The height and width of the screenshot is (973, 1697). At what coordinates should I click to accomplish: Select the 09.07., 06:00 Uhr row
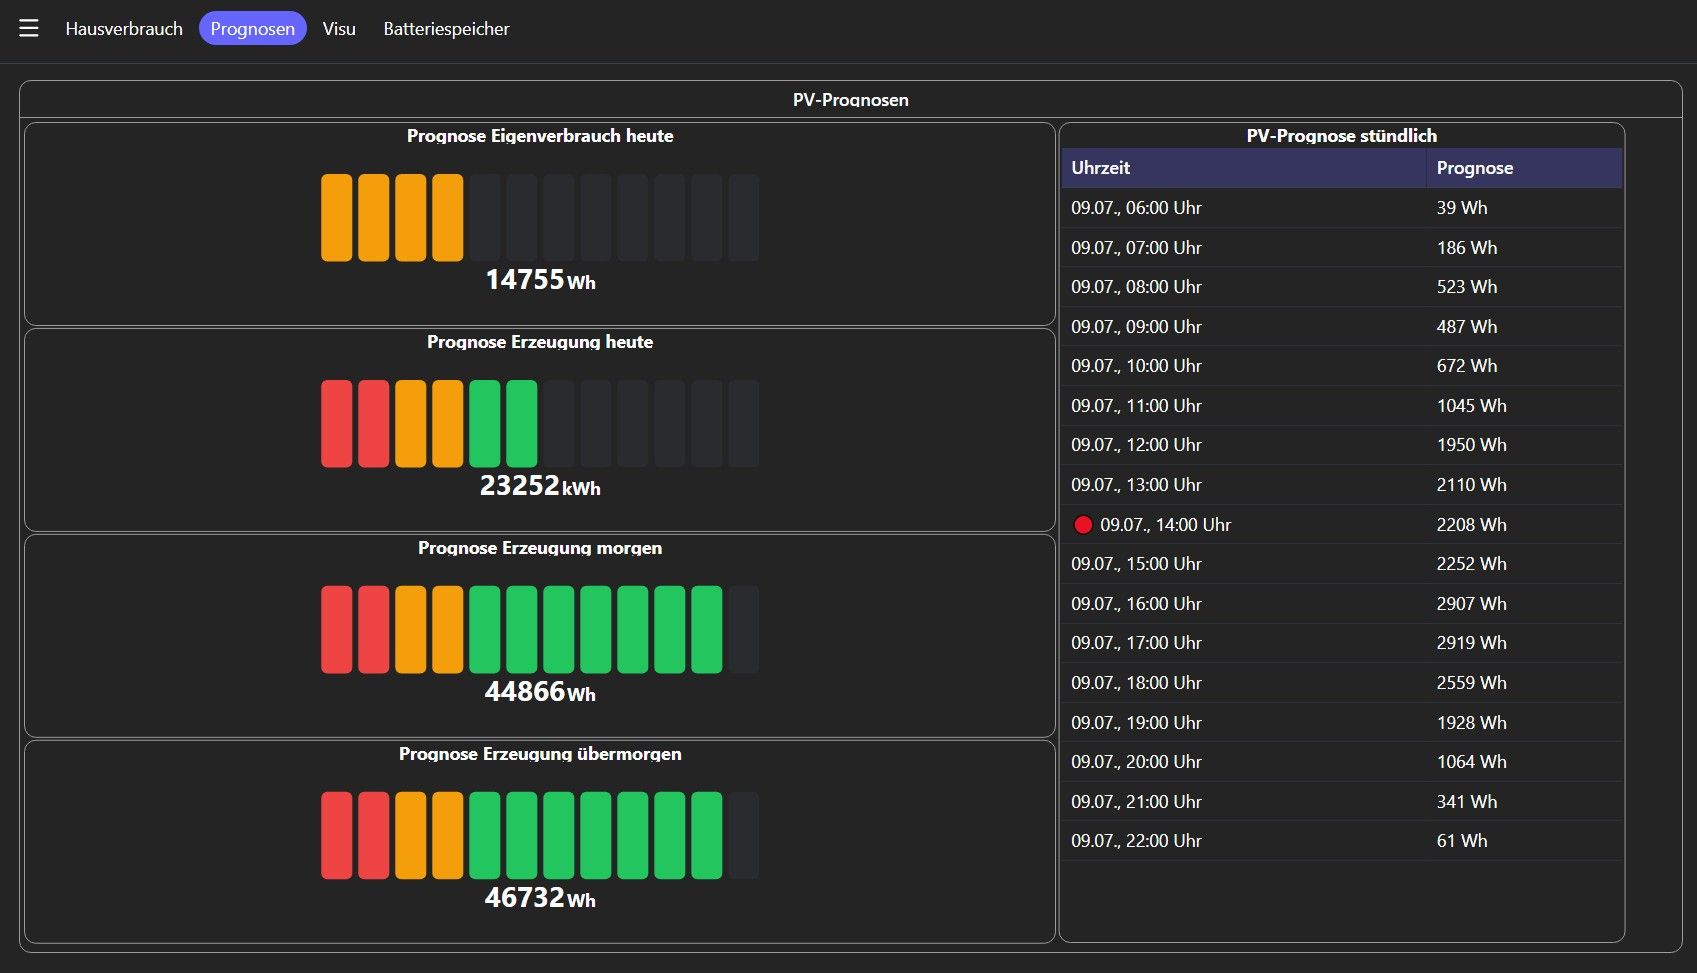[x=1342, y=208]
